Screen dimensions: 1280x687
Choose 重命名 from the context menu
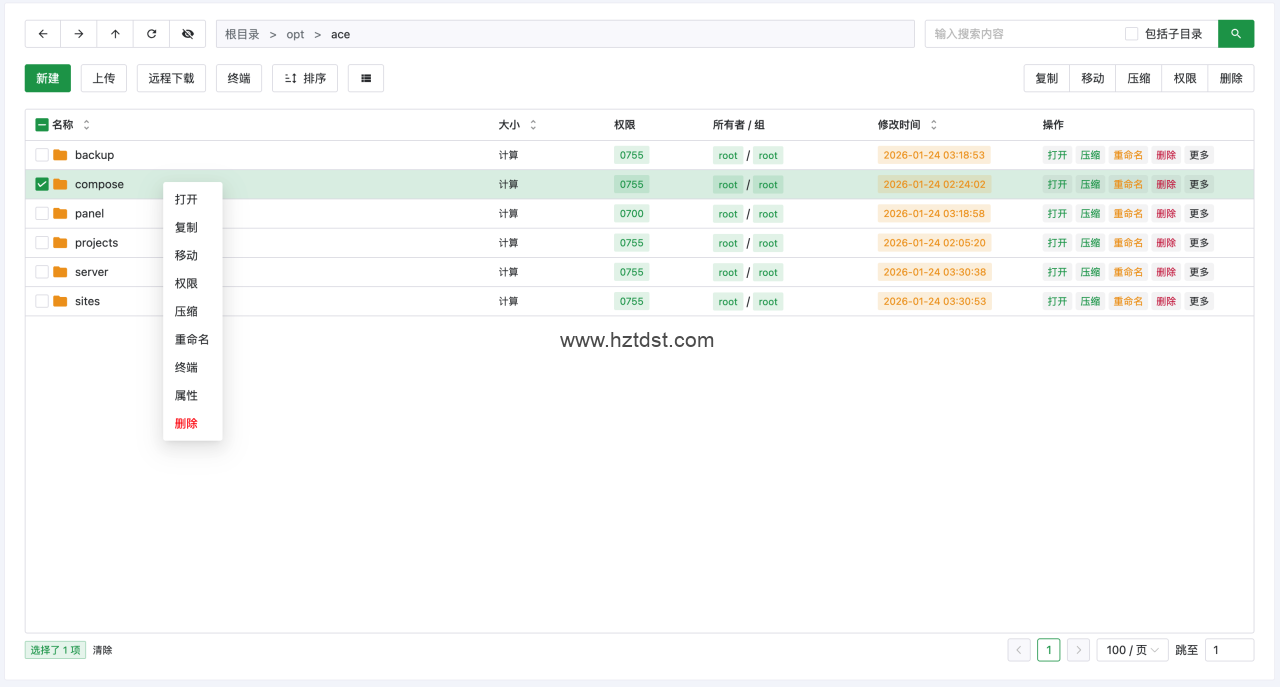point(191,339)
